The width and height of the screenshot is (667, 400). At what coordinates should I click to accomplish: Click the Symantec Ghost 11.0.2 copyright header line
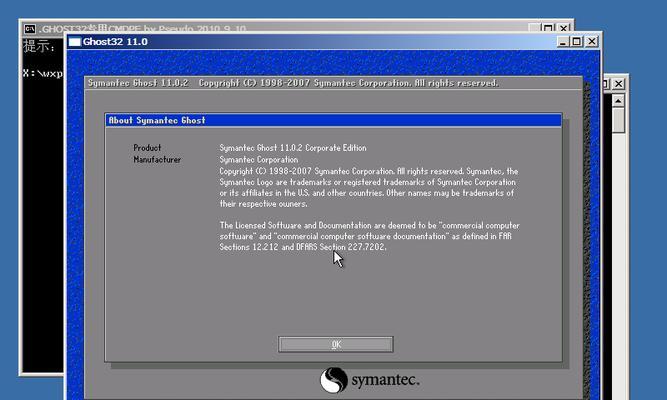coord(293,83)
